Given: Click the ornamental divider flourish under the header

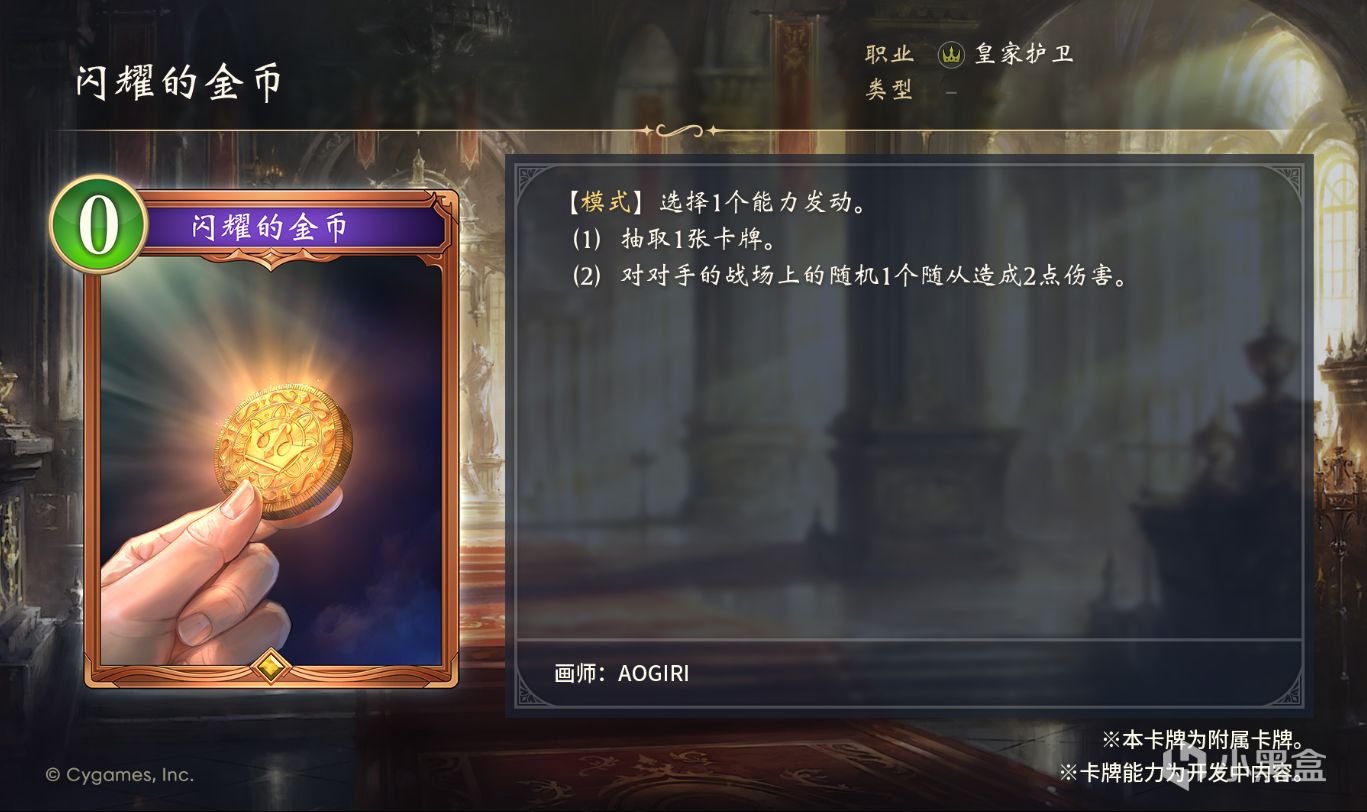Looking at the screenshot, I should coord(680,130).
